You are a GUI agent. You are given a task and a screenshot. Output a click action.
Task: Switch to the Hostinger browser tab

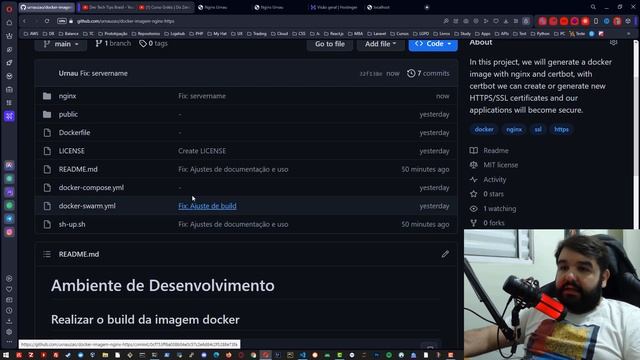pyautogui.click(x=334, y=7)
